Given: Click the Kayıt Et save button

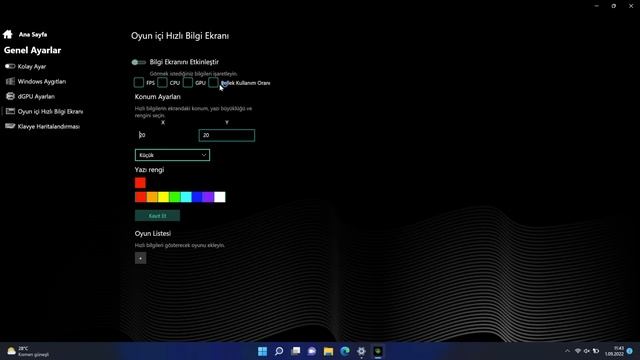Looking at the screenshot, I should [x=157, y=216].
